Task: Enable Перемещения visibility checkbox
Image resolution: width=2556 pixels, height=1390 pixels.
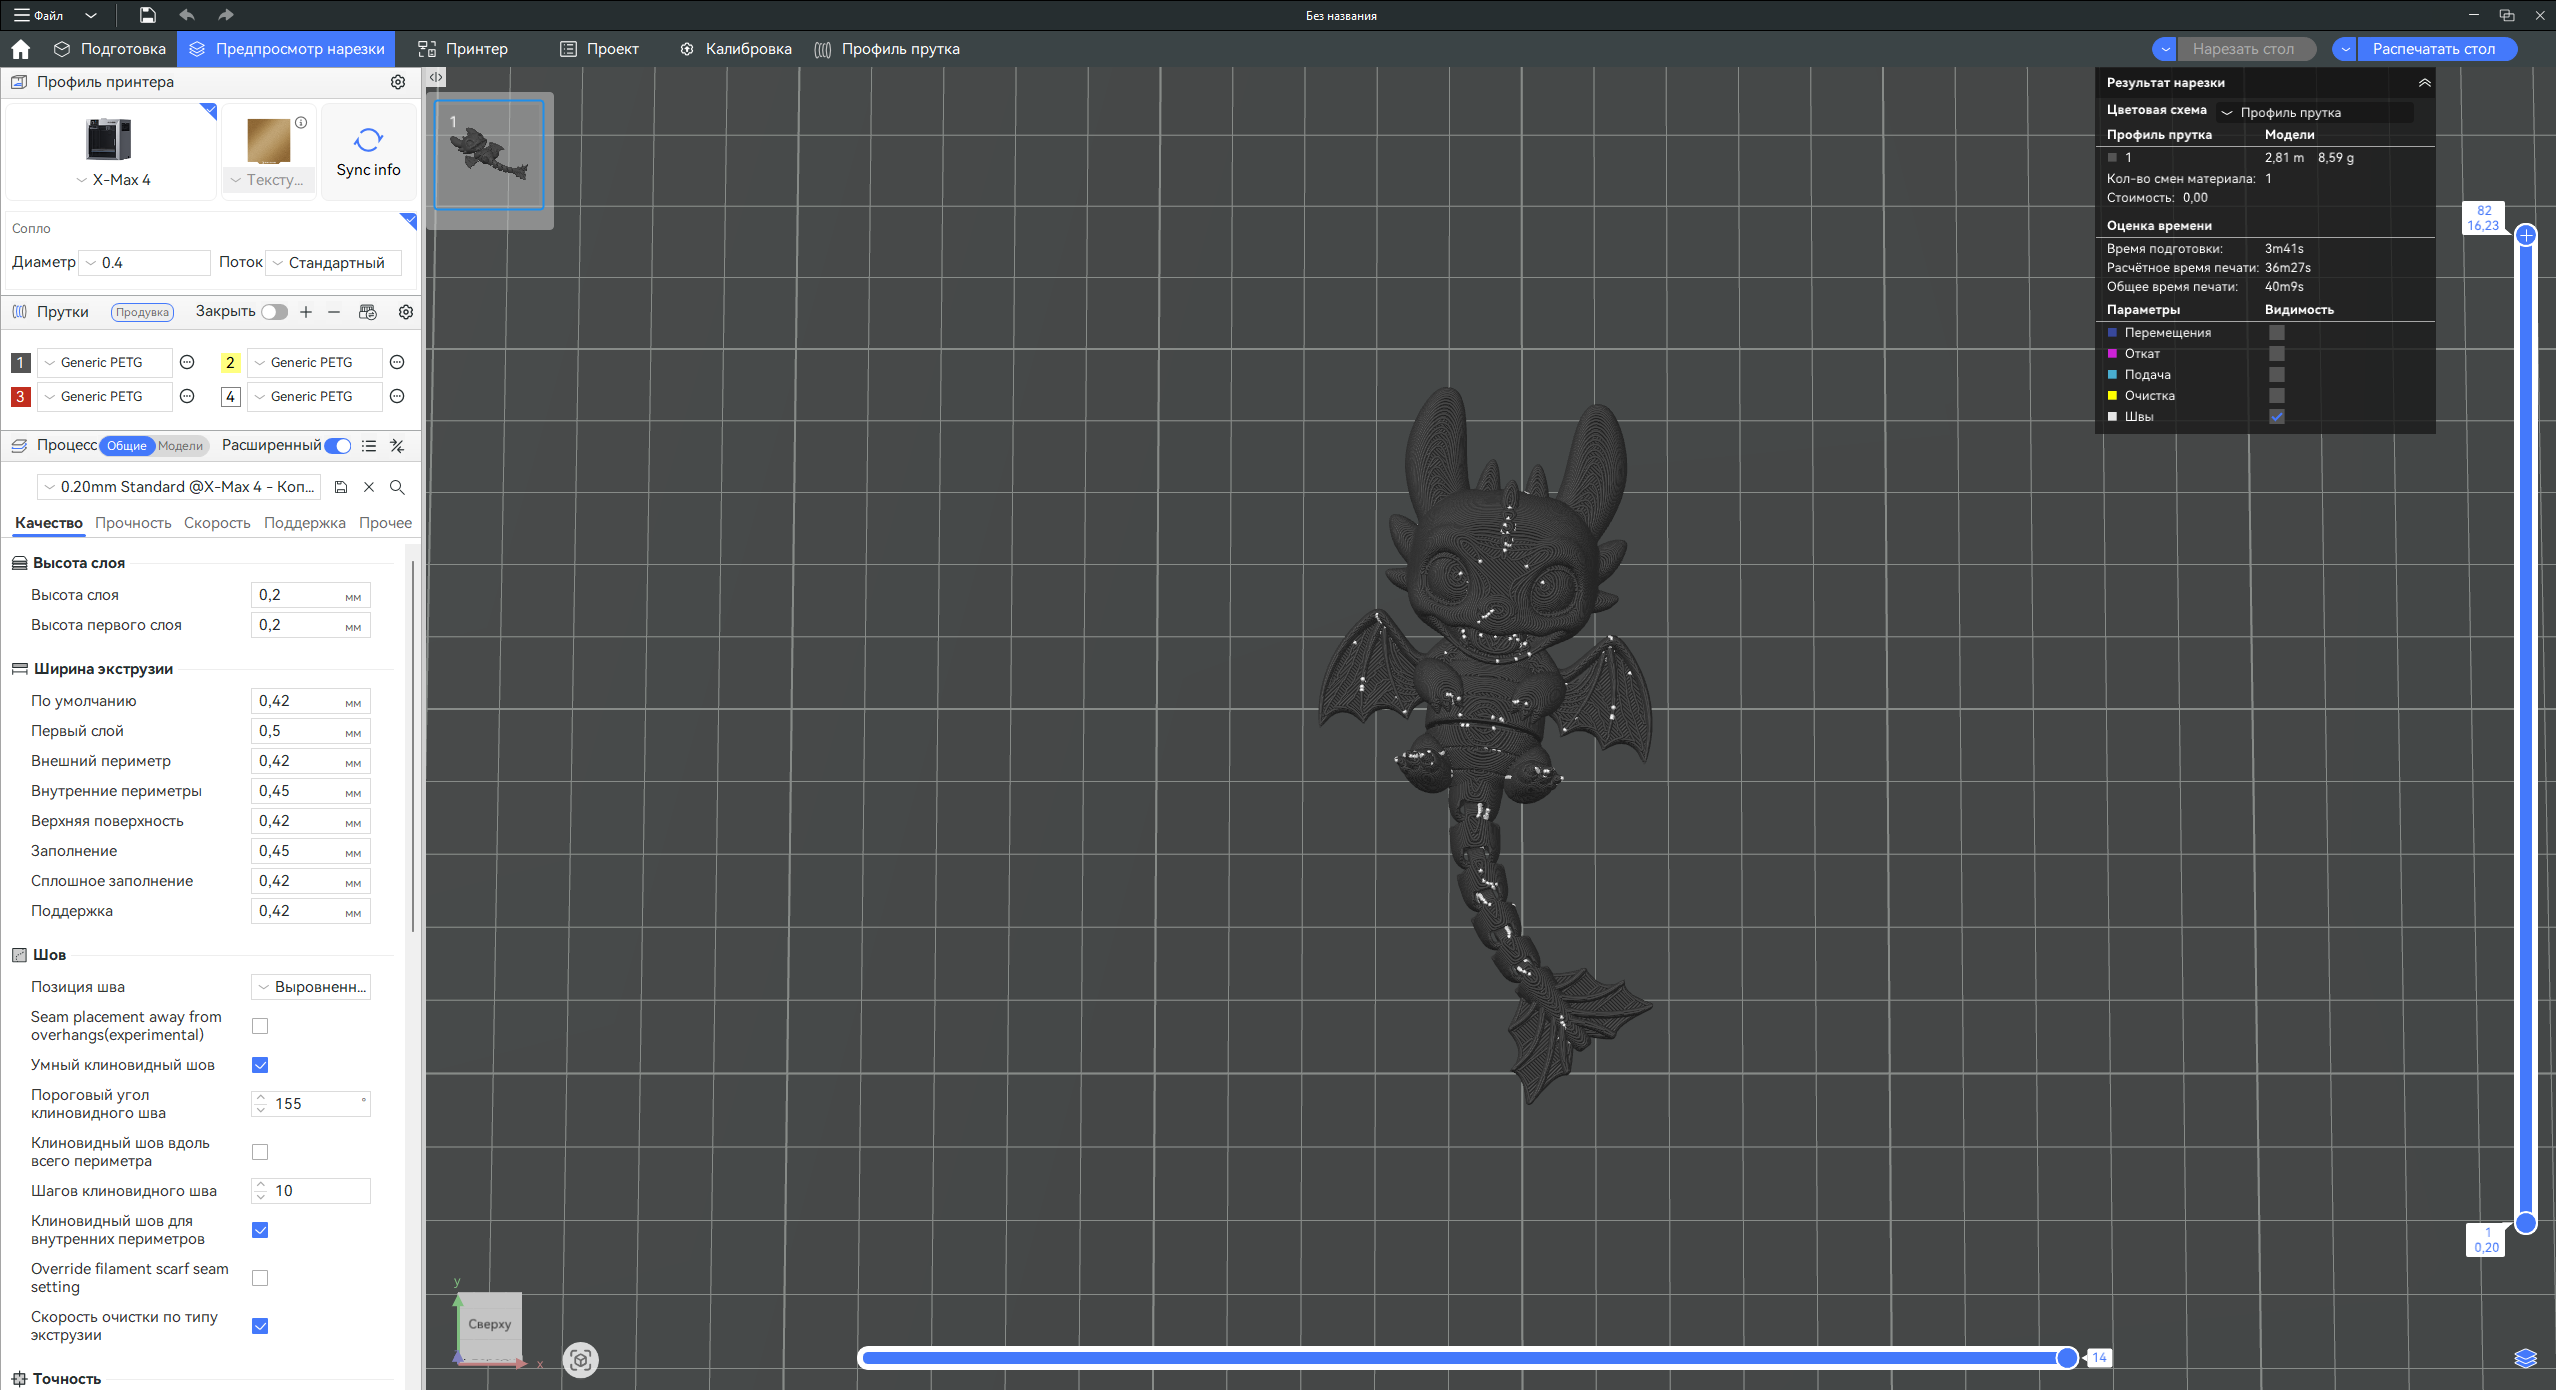Action: point(2276,333)
